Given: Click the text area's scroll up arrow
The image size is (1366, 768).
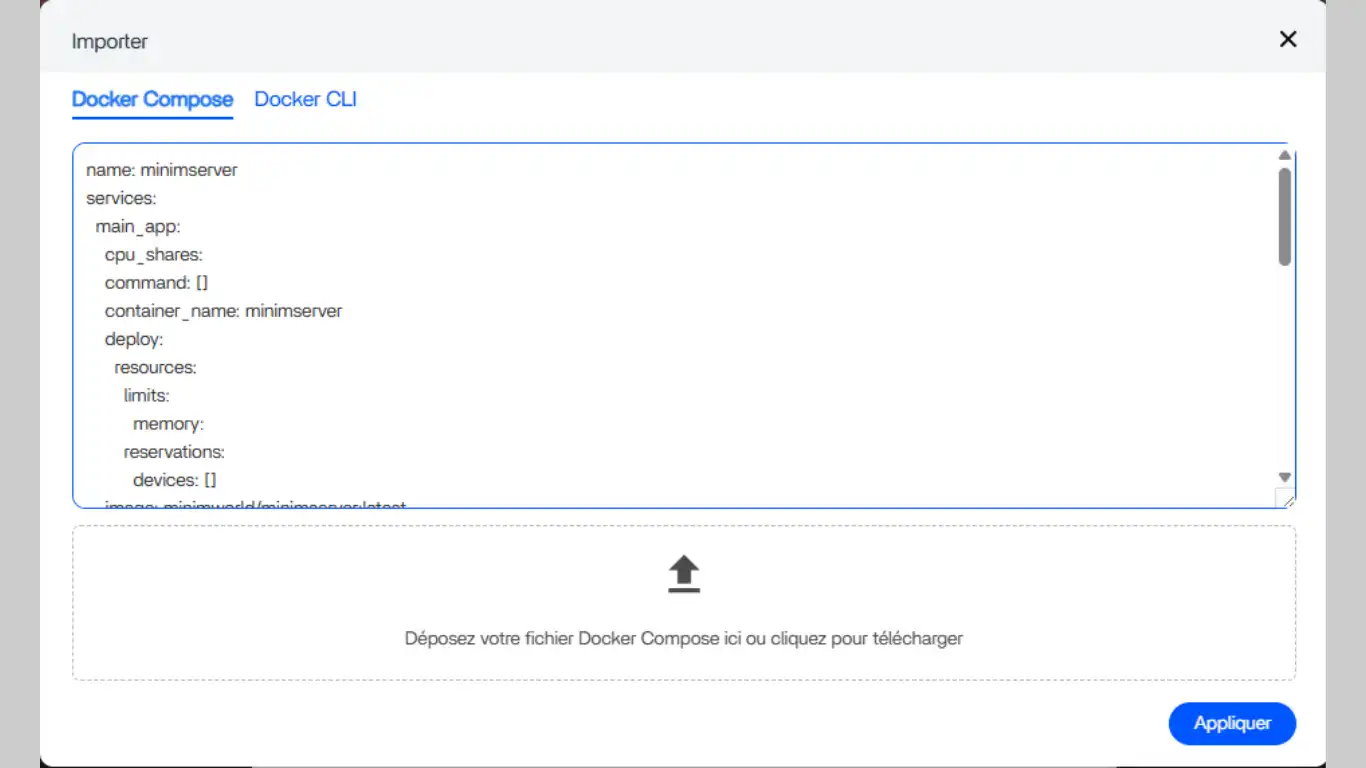Looking at the screenshot, I should [1285, 155].
